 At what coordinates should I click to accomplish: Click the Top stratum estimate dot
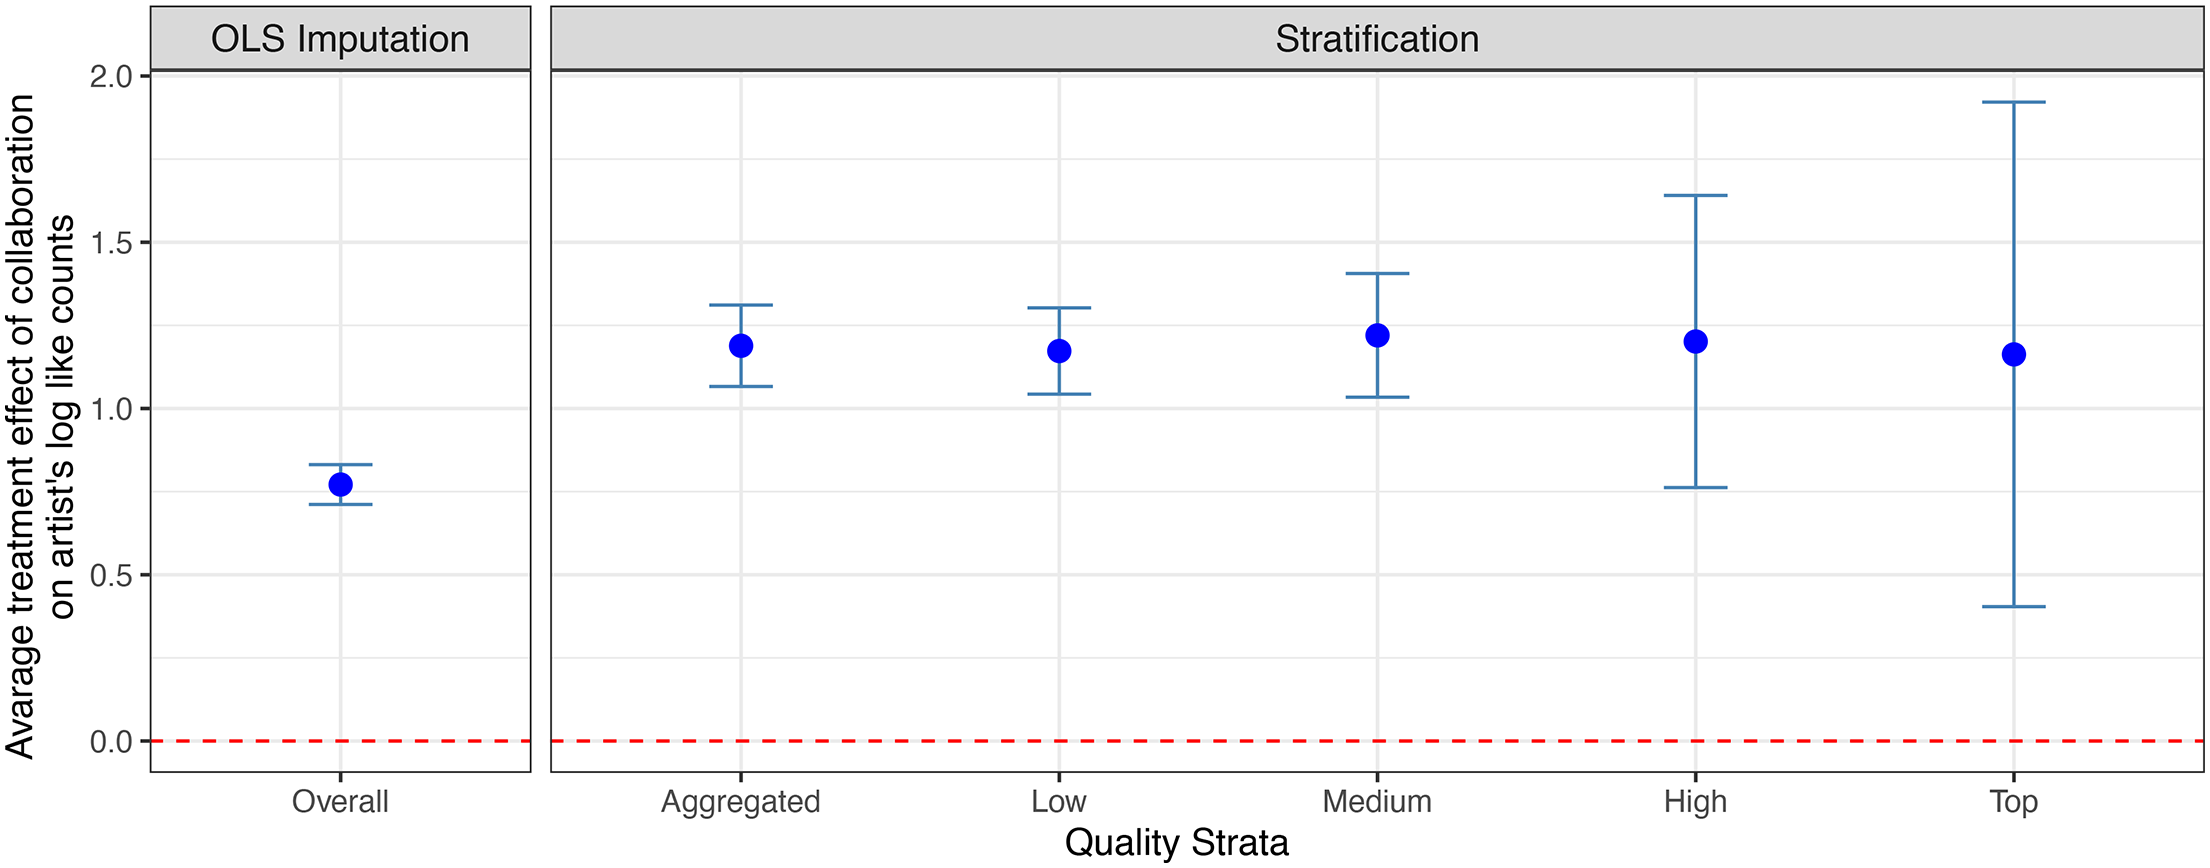[2014, 355]
